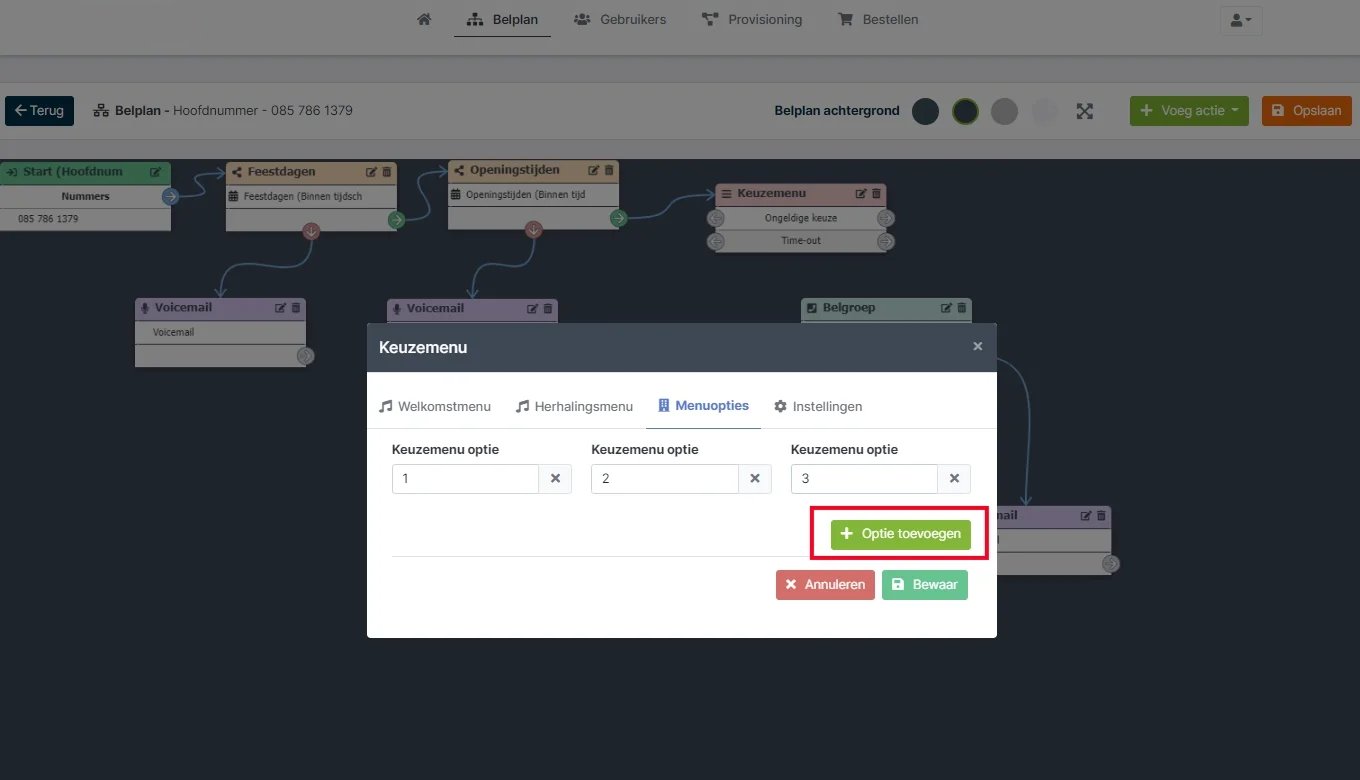Edit the Belgroep node via pencil icon
This screenshot has height=780, width=1360.
(946, 308)
